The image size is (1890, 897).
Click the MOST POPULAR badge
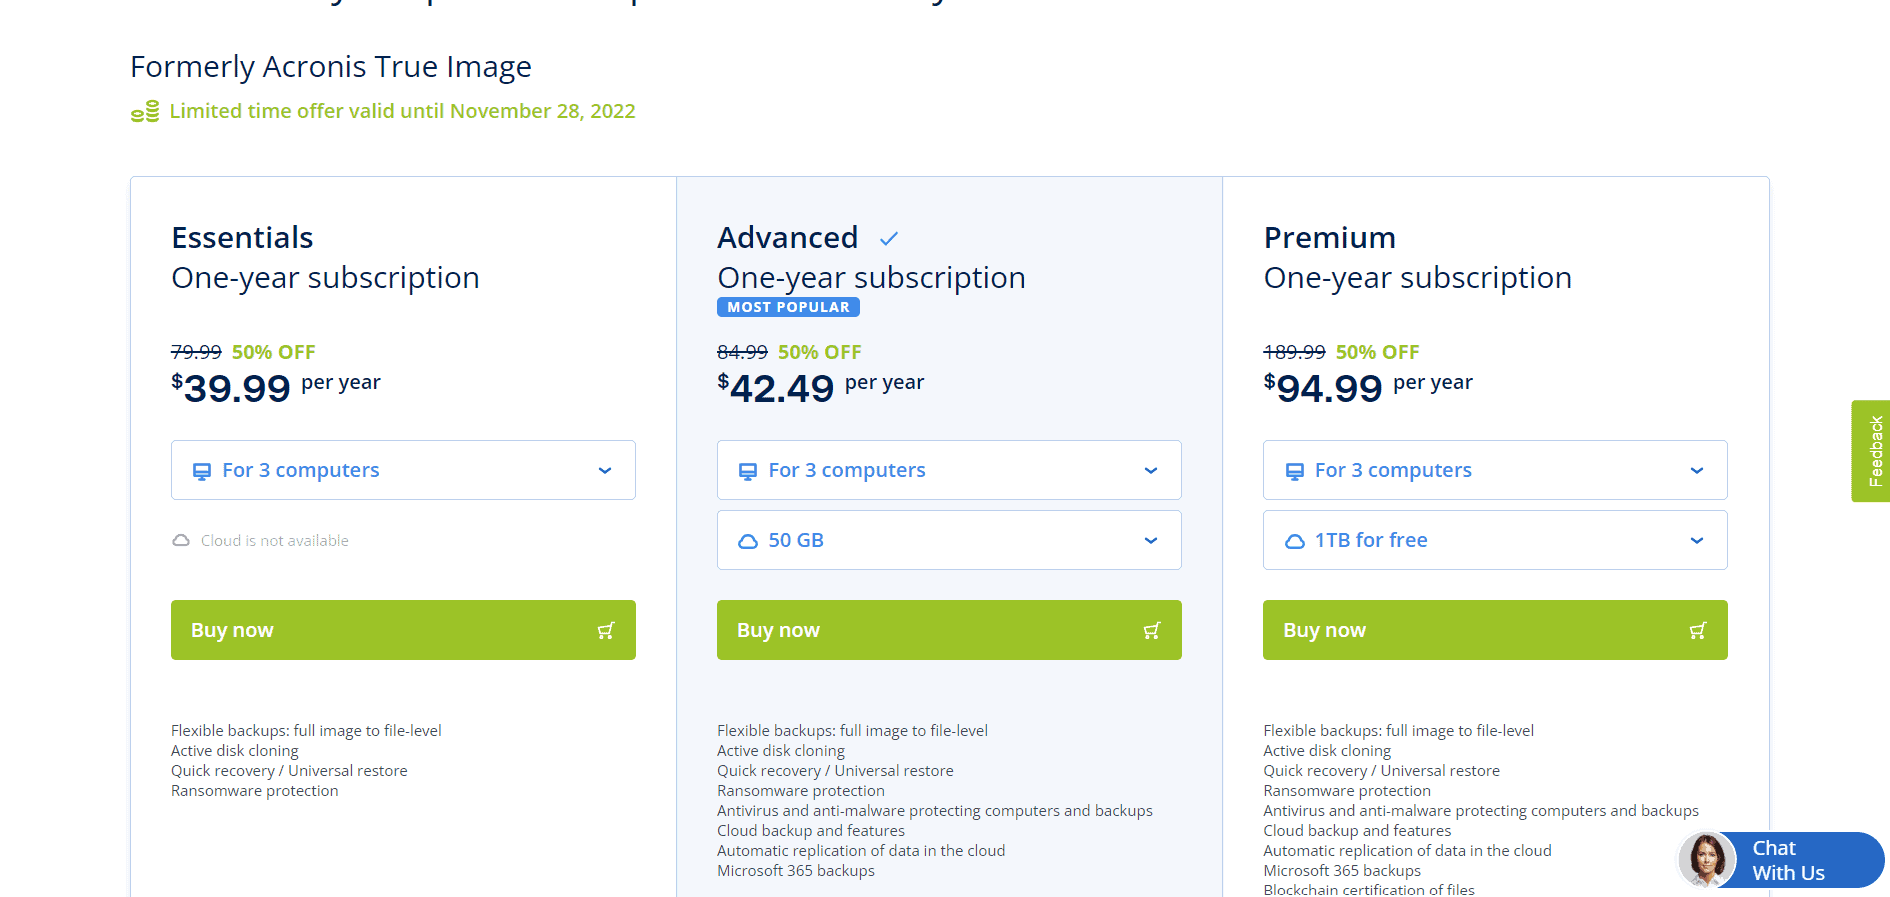pyautogui.click(x=788, y=307)
